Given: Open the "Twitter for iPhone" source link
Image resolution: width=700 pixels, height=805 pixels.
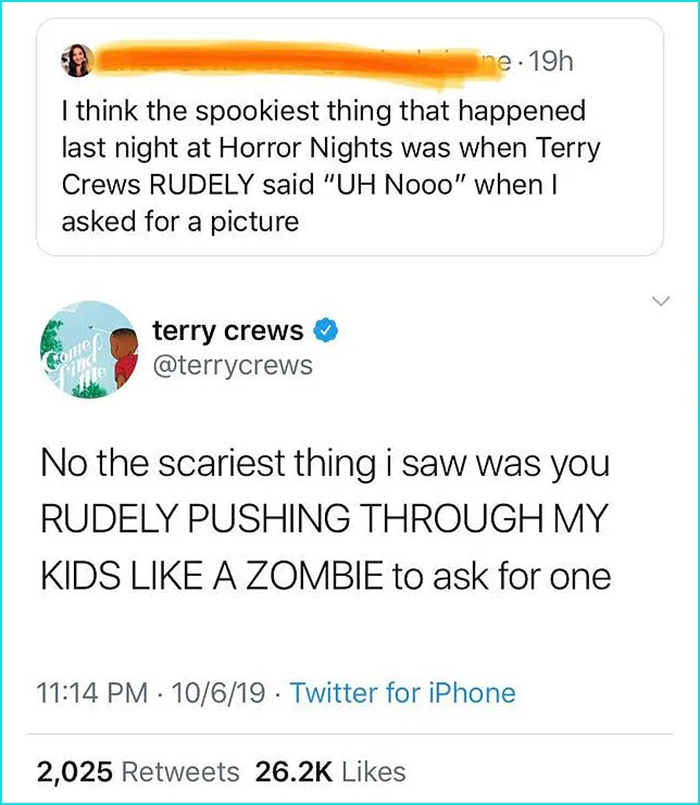Looking at the screenshot, I should [403, 693].
